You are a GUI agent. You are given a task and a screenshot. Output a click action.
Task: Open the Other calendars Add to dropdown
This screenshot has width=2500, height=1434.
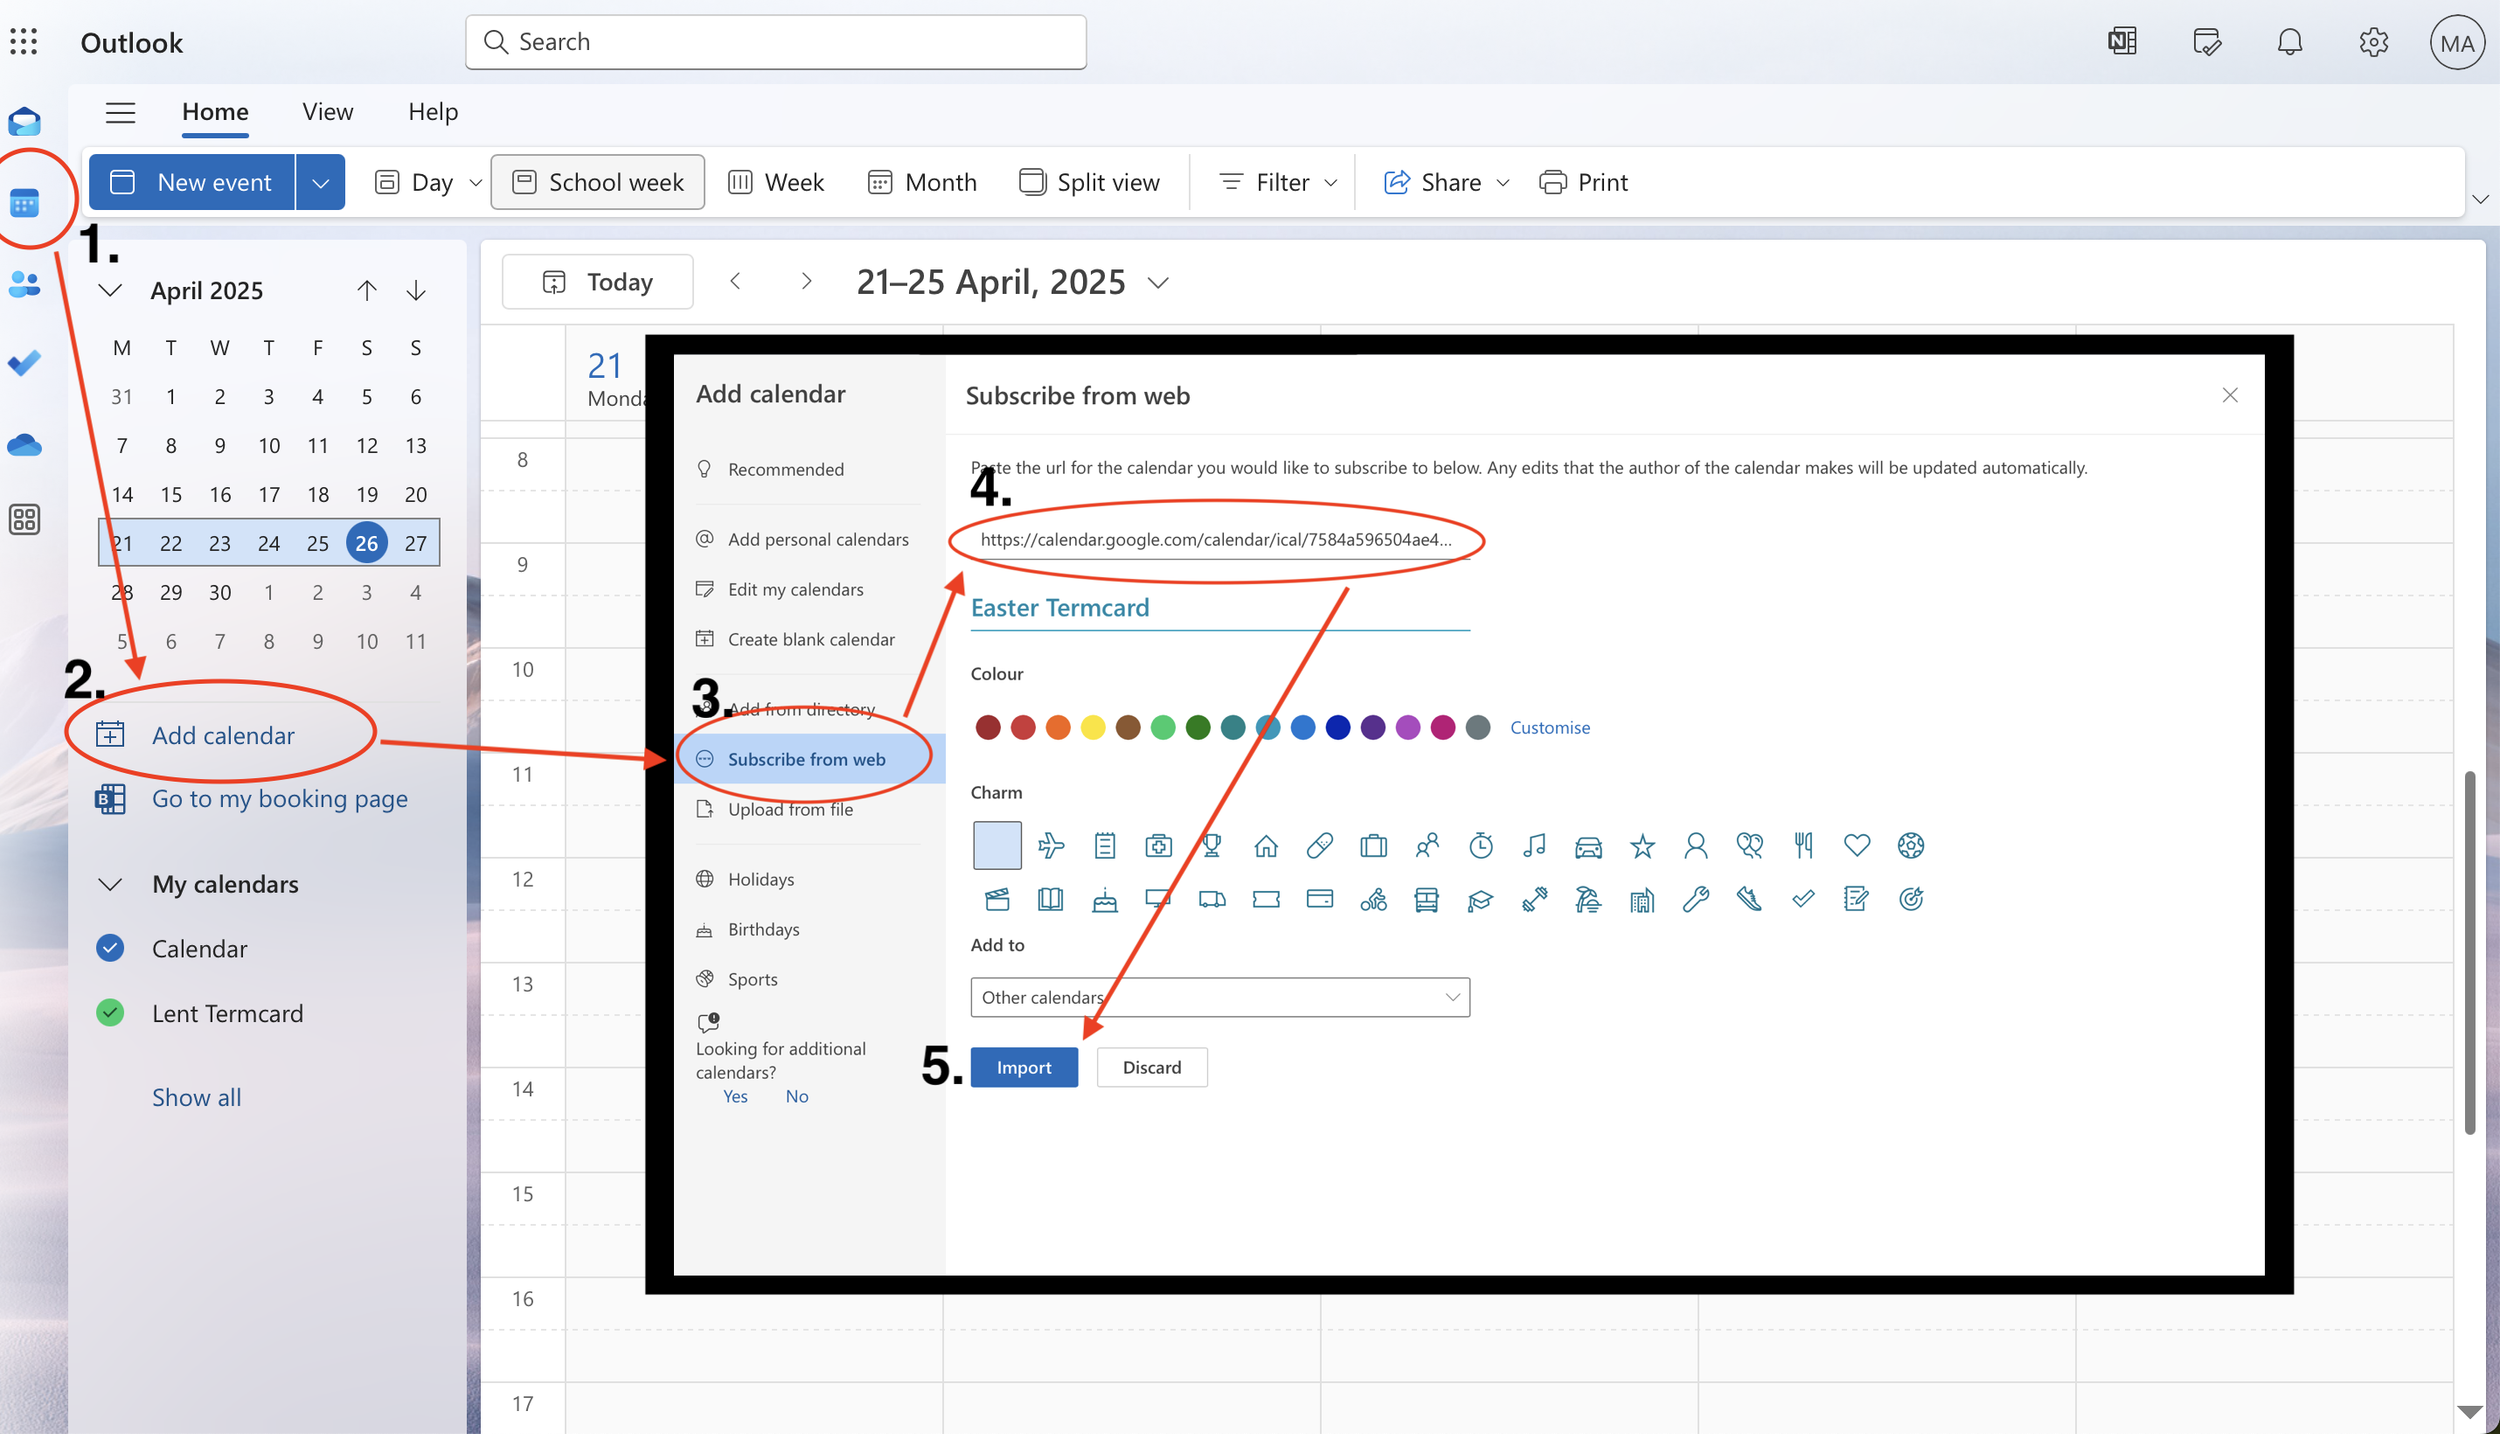click(1220, 997)
